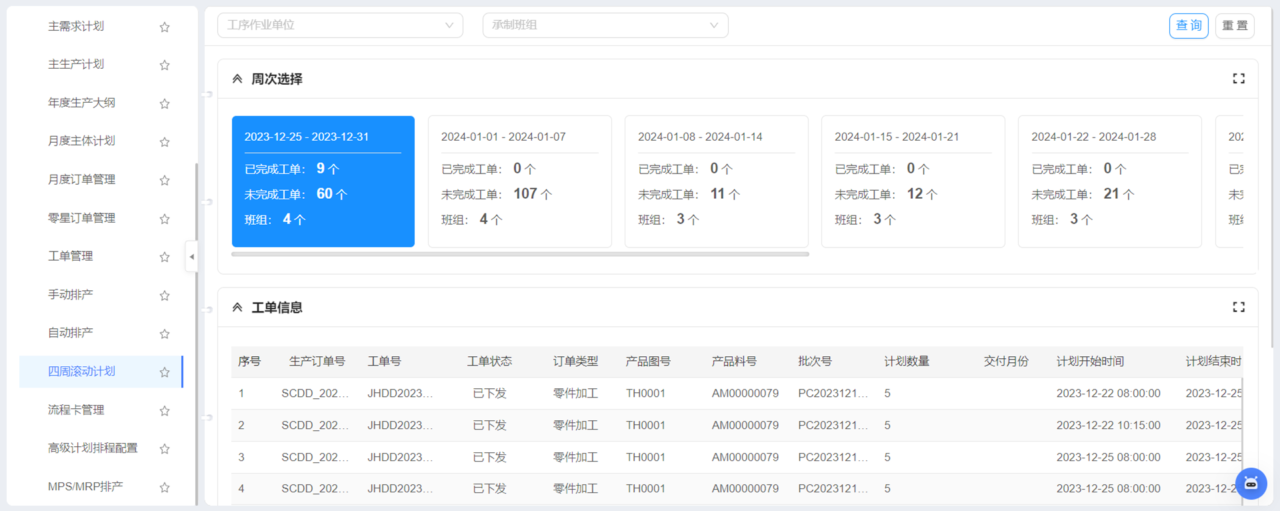1280x511 pixels.
Task: Click the 交付月份 column header
Action: (x=1006, y=361)
